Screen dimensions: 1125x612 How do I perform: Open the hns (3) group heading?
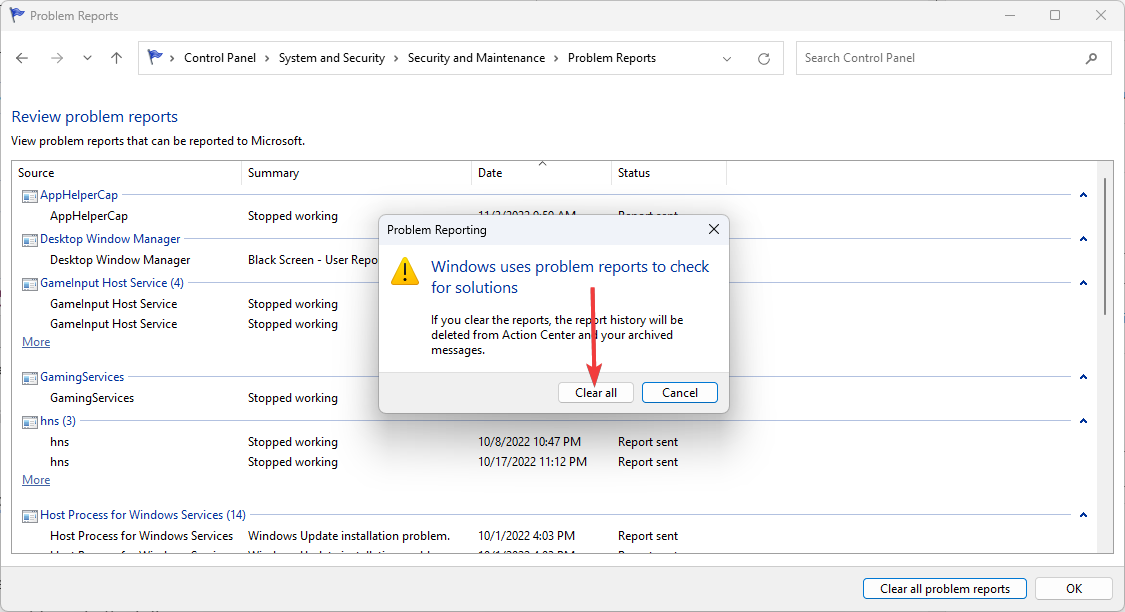tap(58, 421)
